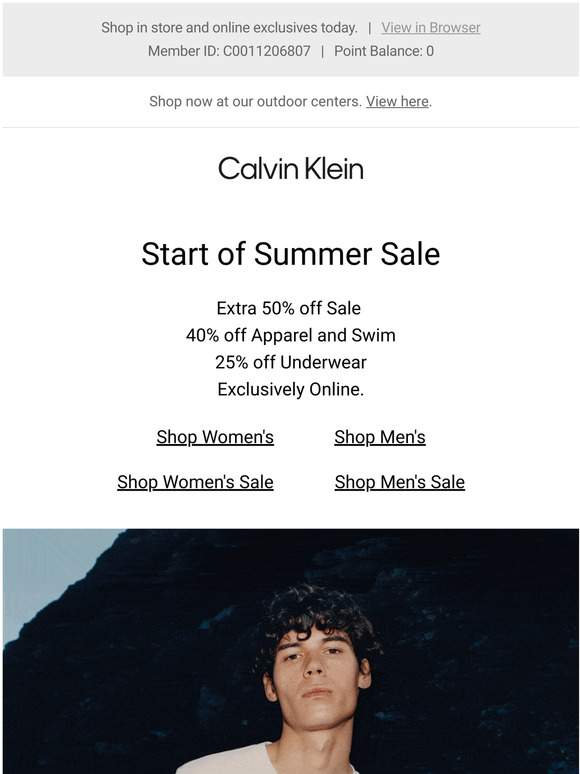This screenshot has width=580, height=774.
Task: Go to Shop Women's Sale
Action: [x=195, y=482]
